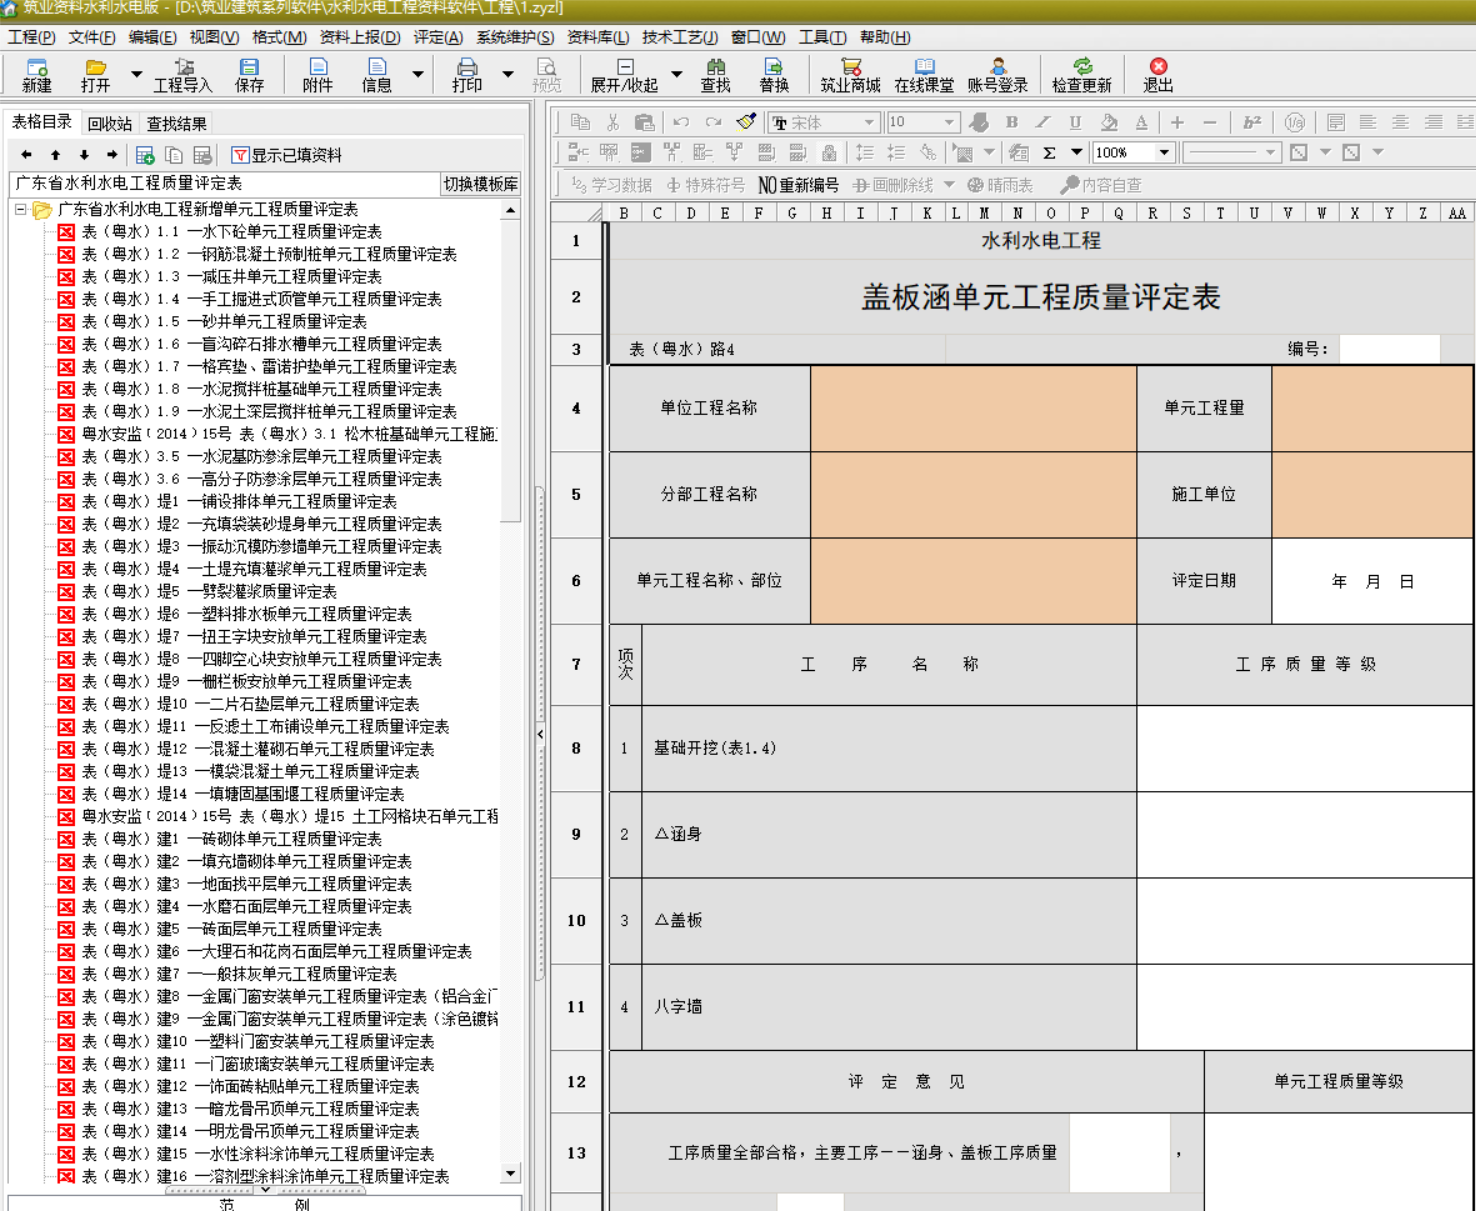Open the line style dropdown
1476x1211 pixels.
(x=1270, y=153)
